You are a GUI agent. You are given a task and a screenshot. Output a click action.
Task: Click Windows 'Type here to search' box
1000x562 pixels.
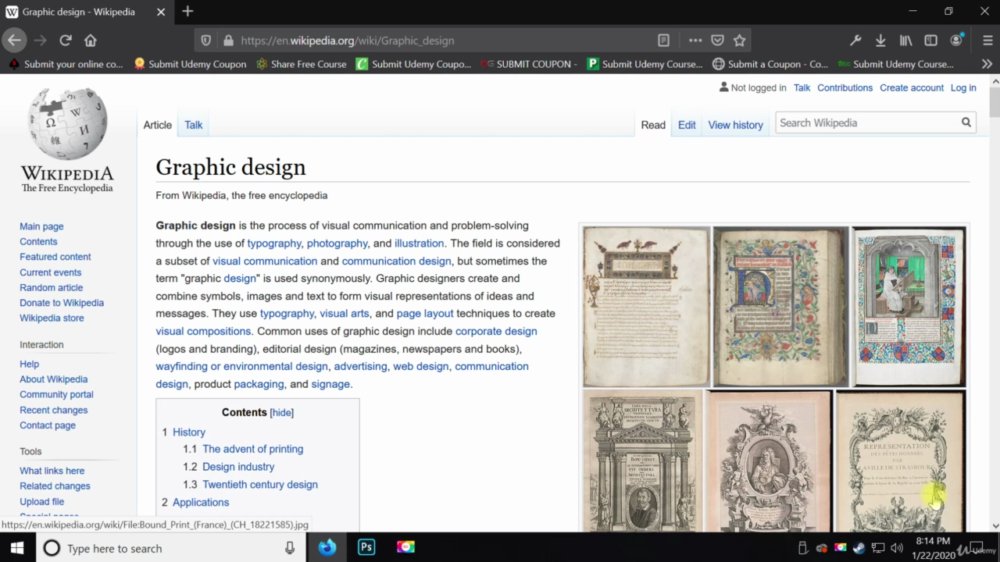pos(172,548)
